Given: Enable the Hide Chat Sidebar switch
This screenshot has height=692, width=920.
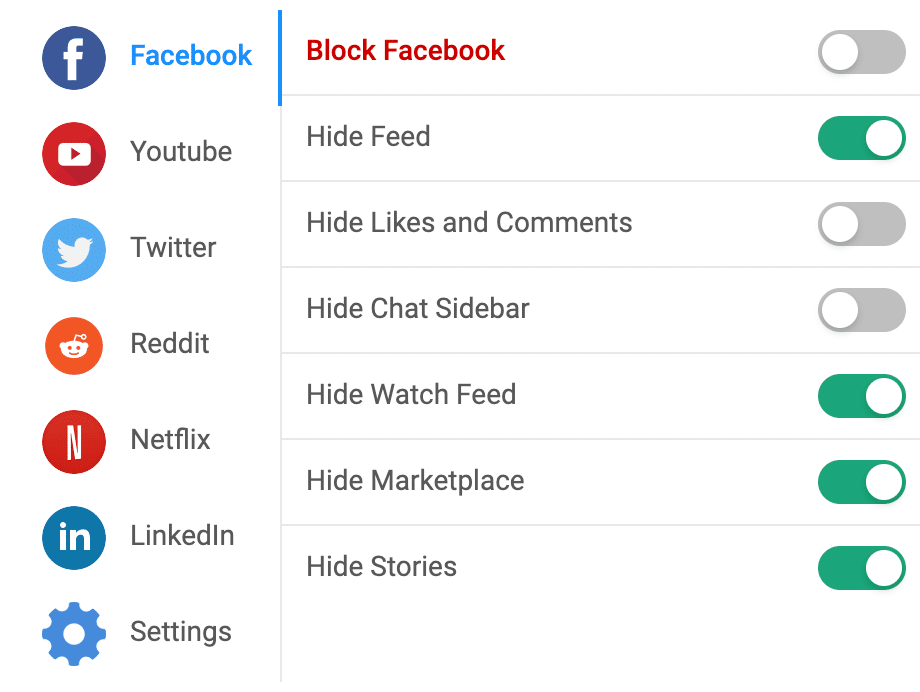Looking at the screenshot, I should coord(861,310).
